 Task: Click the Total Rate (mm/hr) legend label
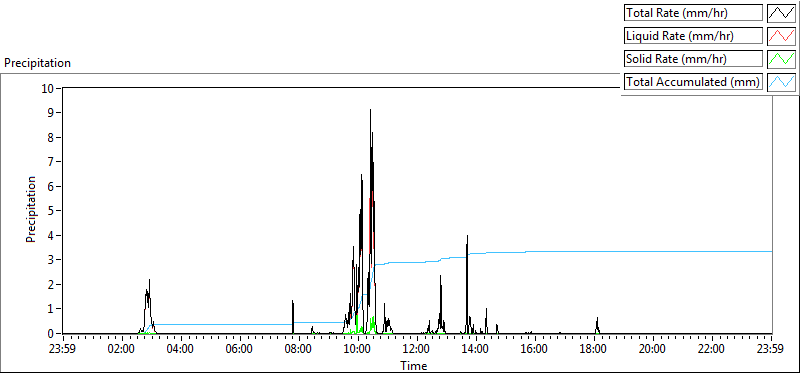(693, 13)
